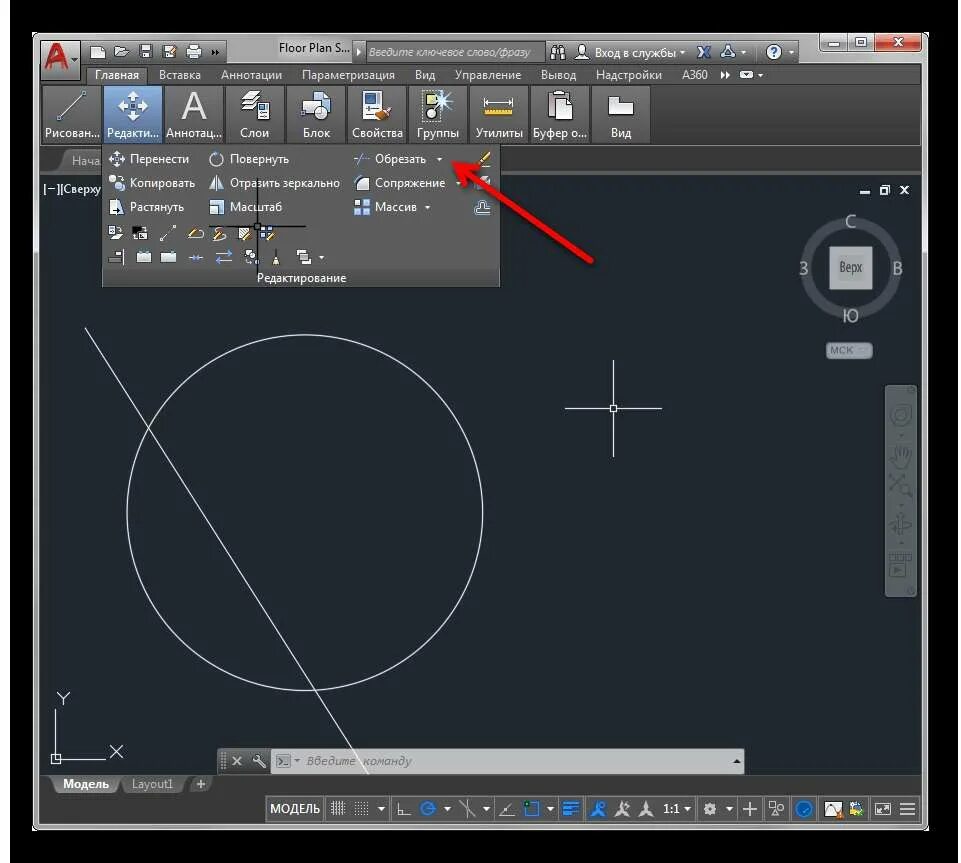Click the join icon with blue arrows

196,257
